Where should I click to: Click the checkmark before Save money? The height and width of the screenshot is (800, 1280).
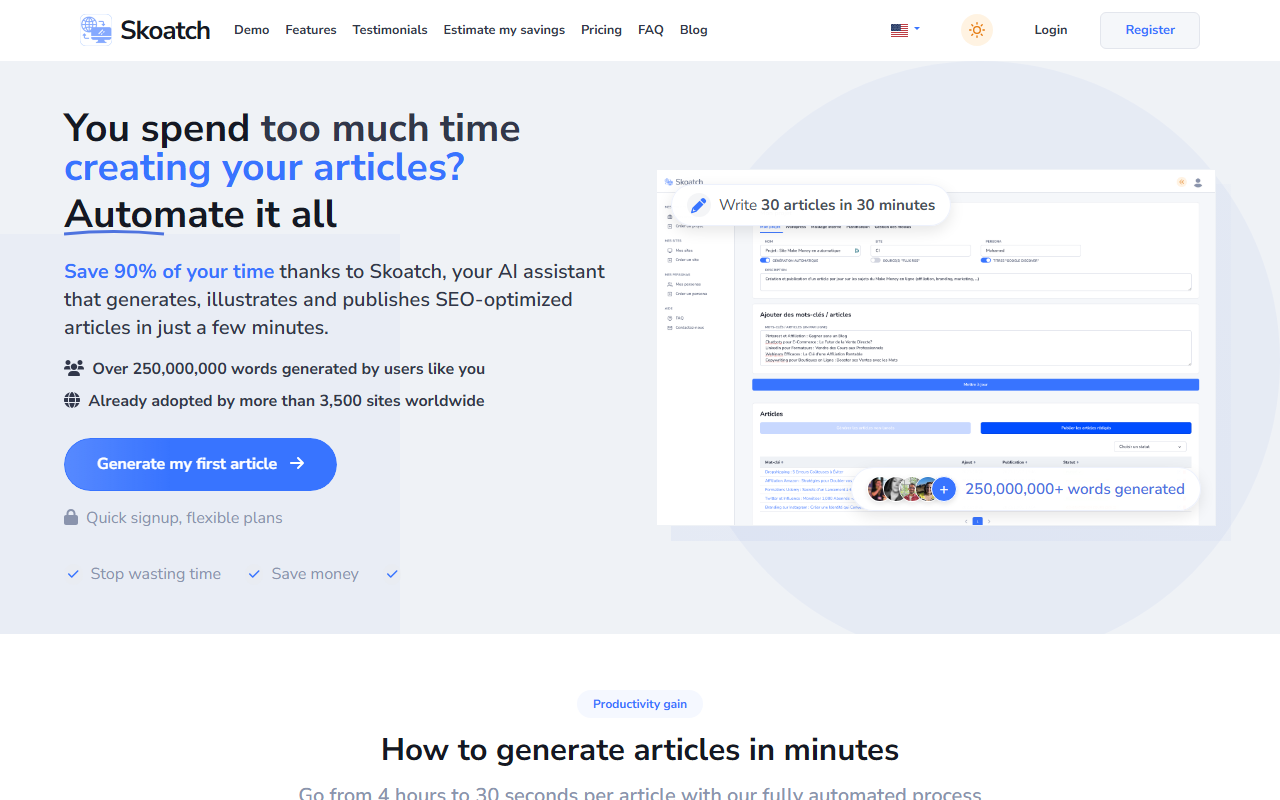click(254, 574)
